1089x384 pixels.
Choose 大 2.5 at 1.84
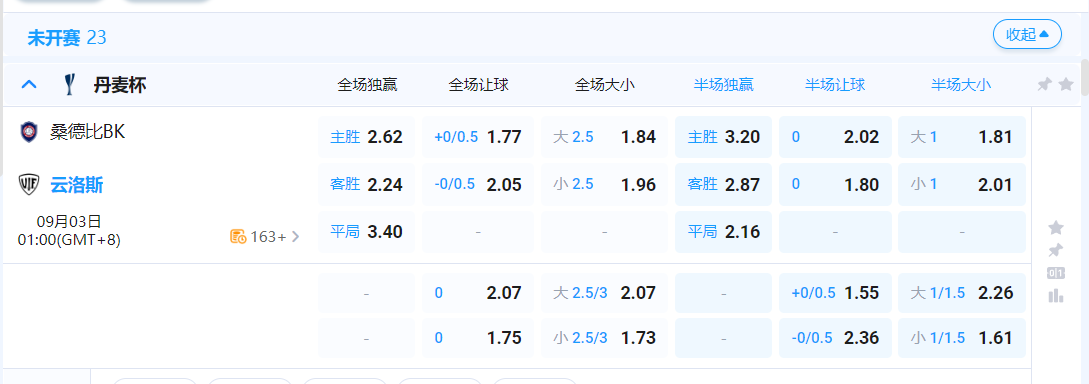coord(604,137)
